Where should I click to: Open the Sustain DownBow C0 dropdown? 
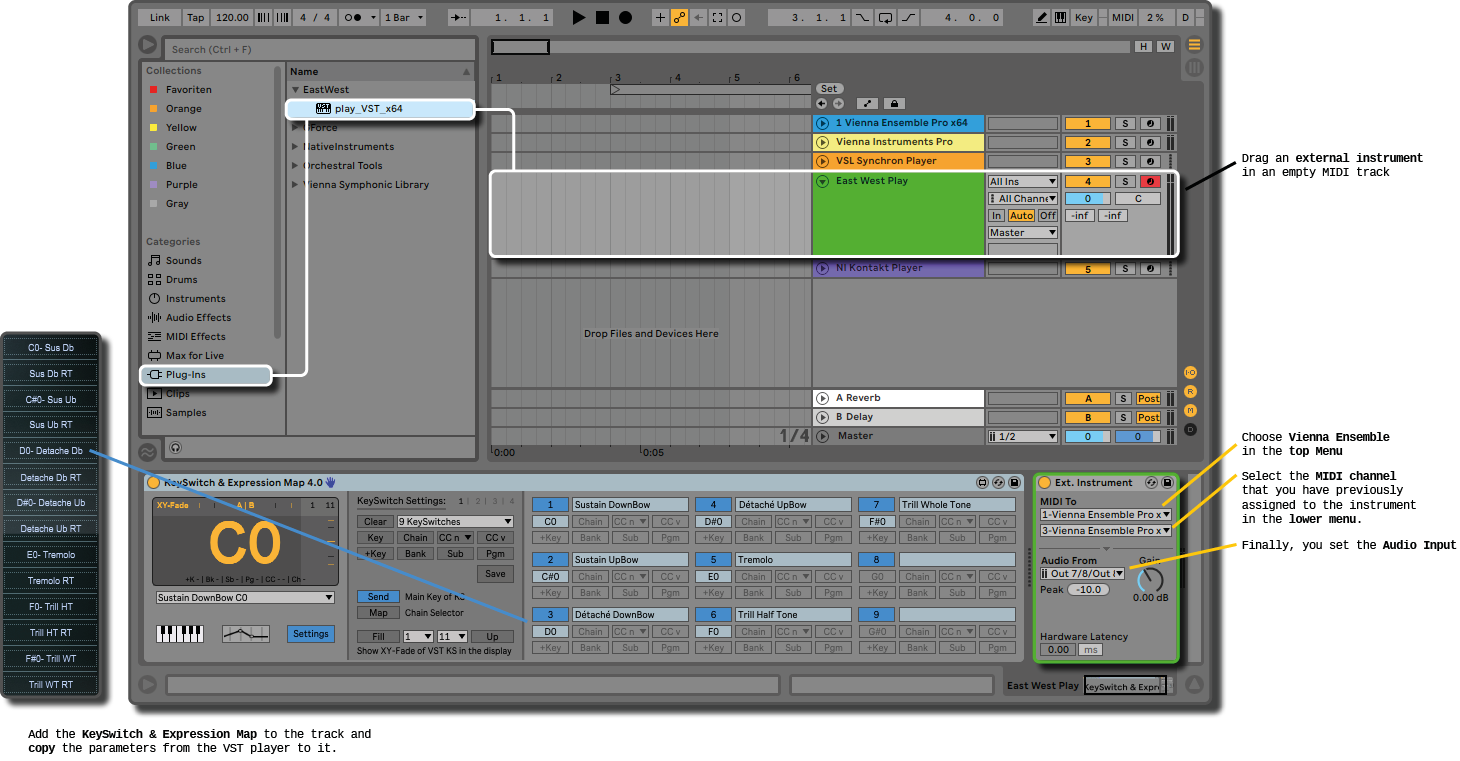[245, 598]
